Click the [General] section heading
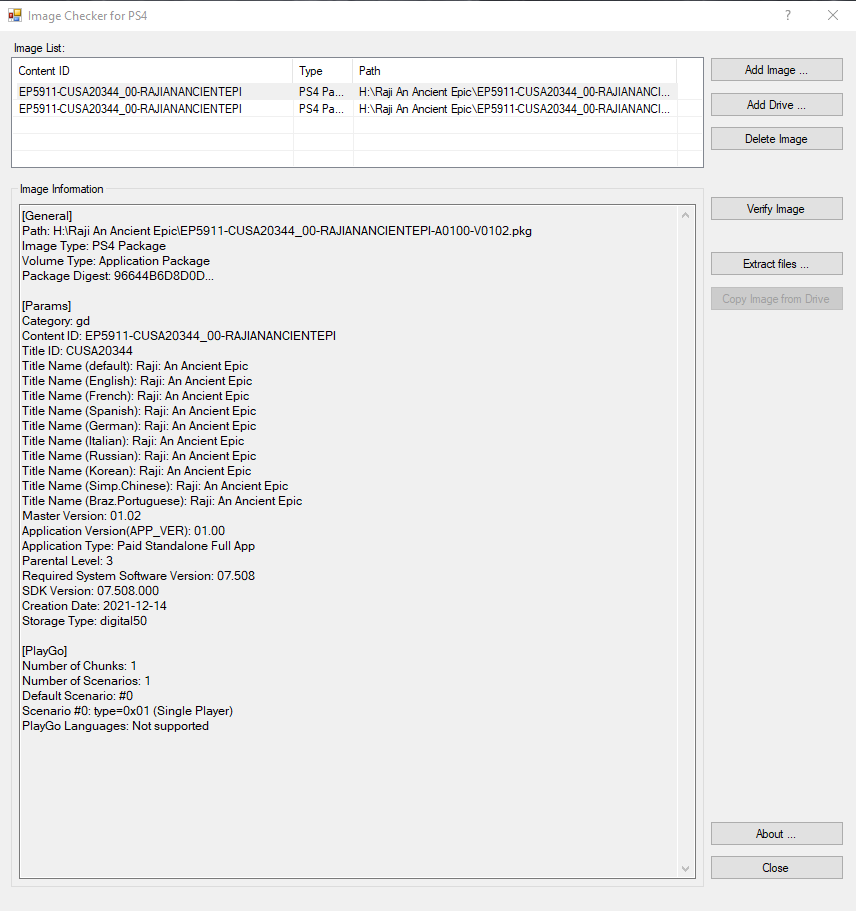Viewport: 856px width, 911px height. tap(47, 216)
